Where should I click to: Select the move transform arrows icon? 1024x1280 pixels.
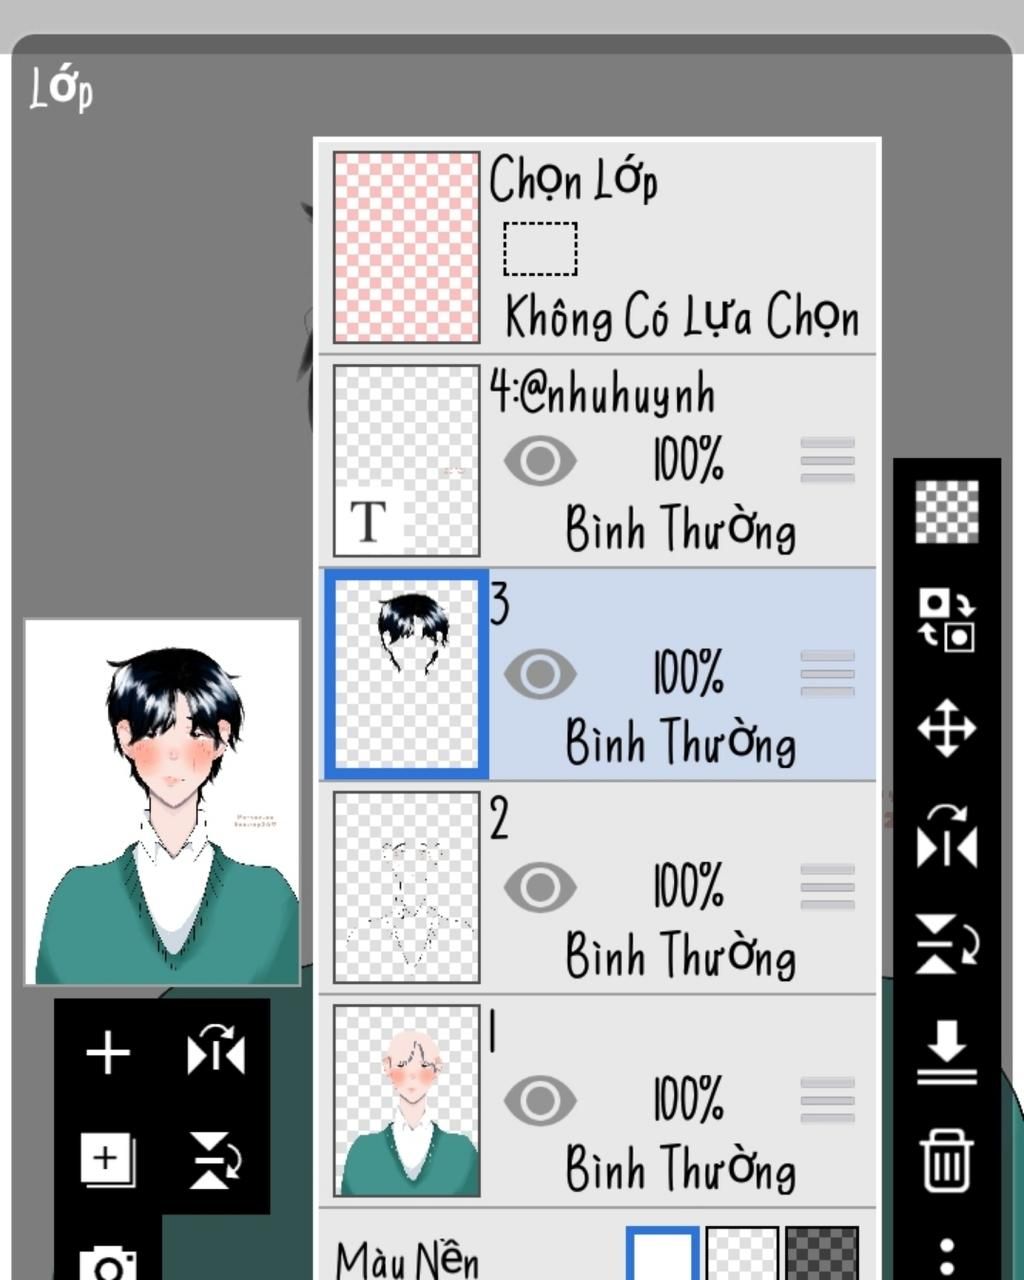[946, 727]
